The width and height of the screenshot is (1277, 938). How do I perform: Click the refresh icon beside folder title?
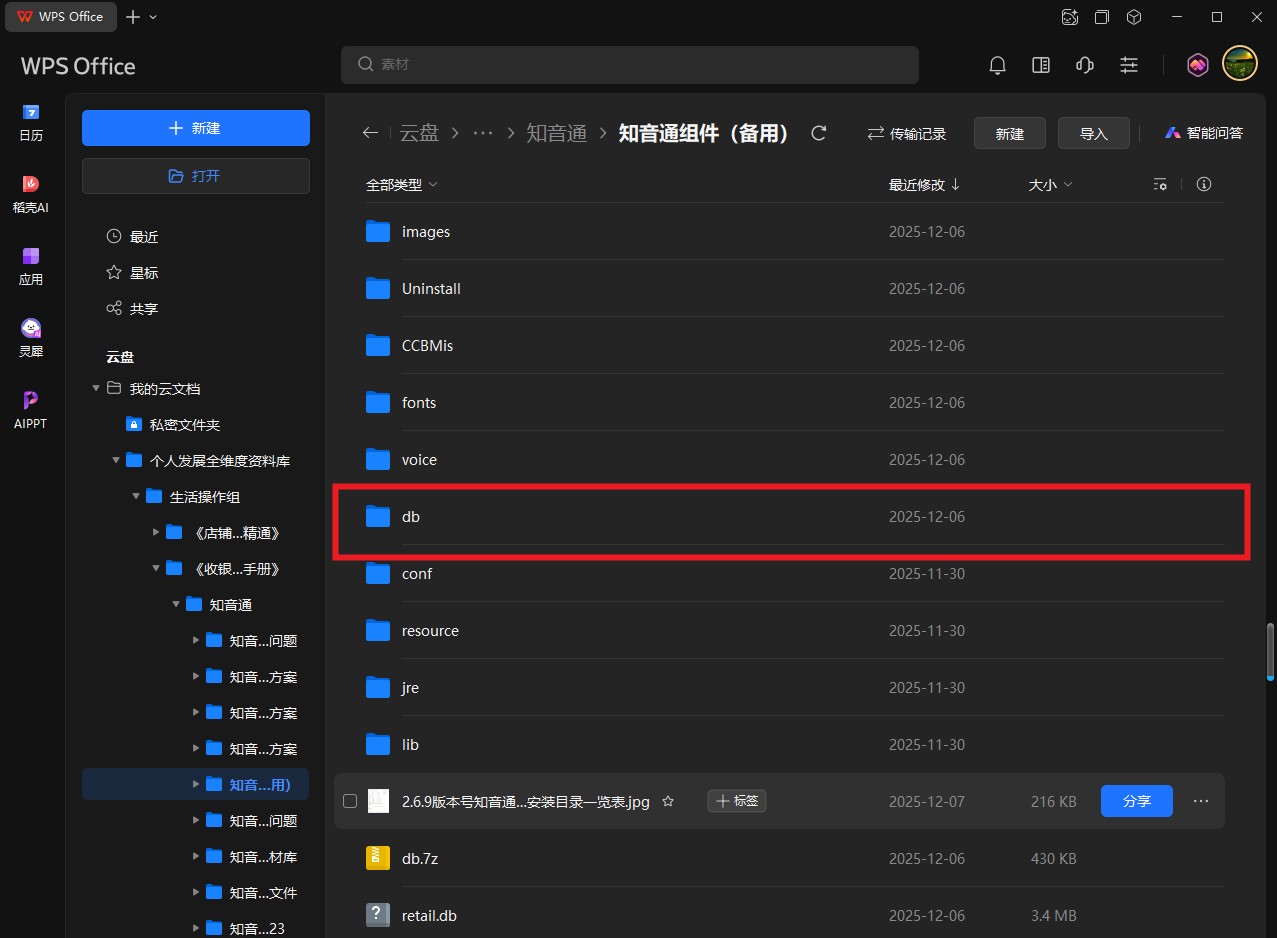pos(819,133)
